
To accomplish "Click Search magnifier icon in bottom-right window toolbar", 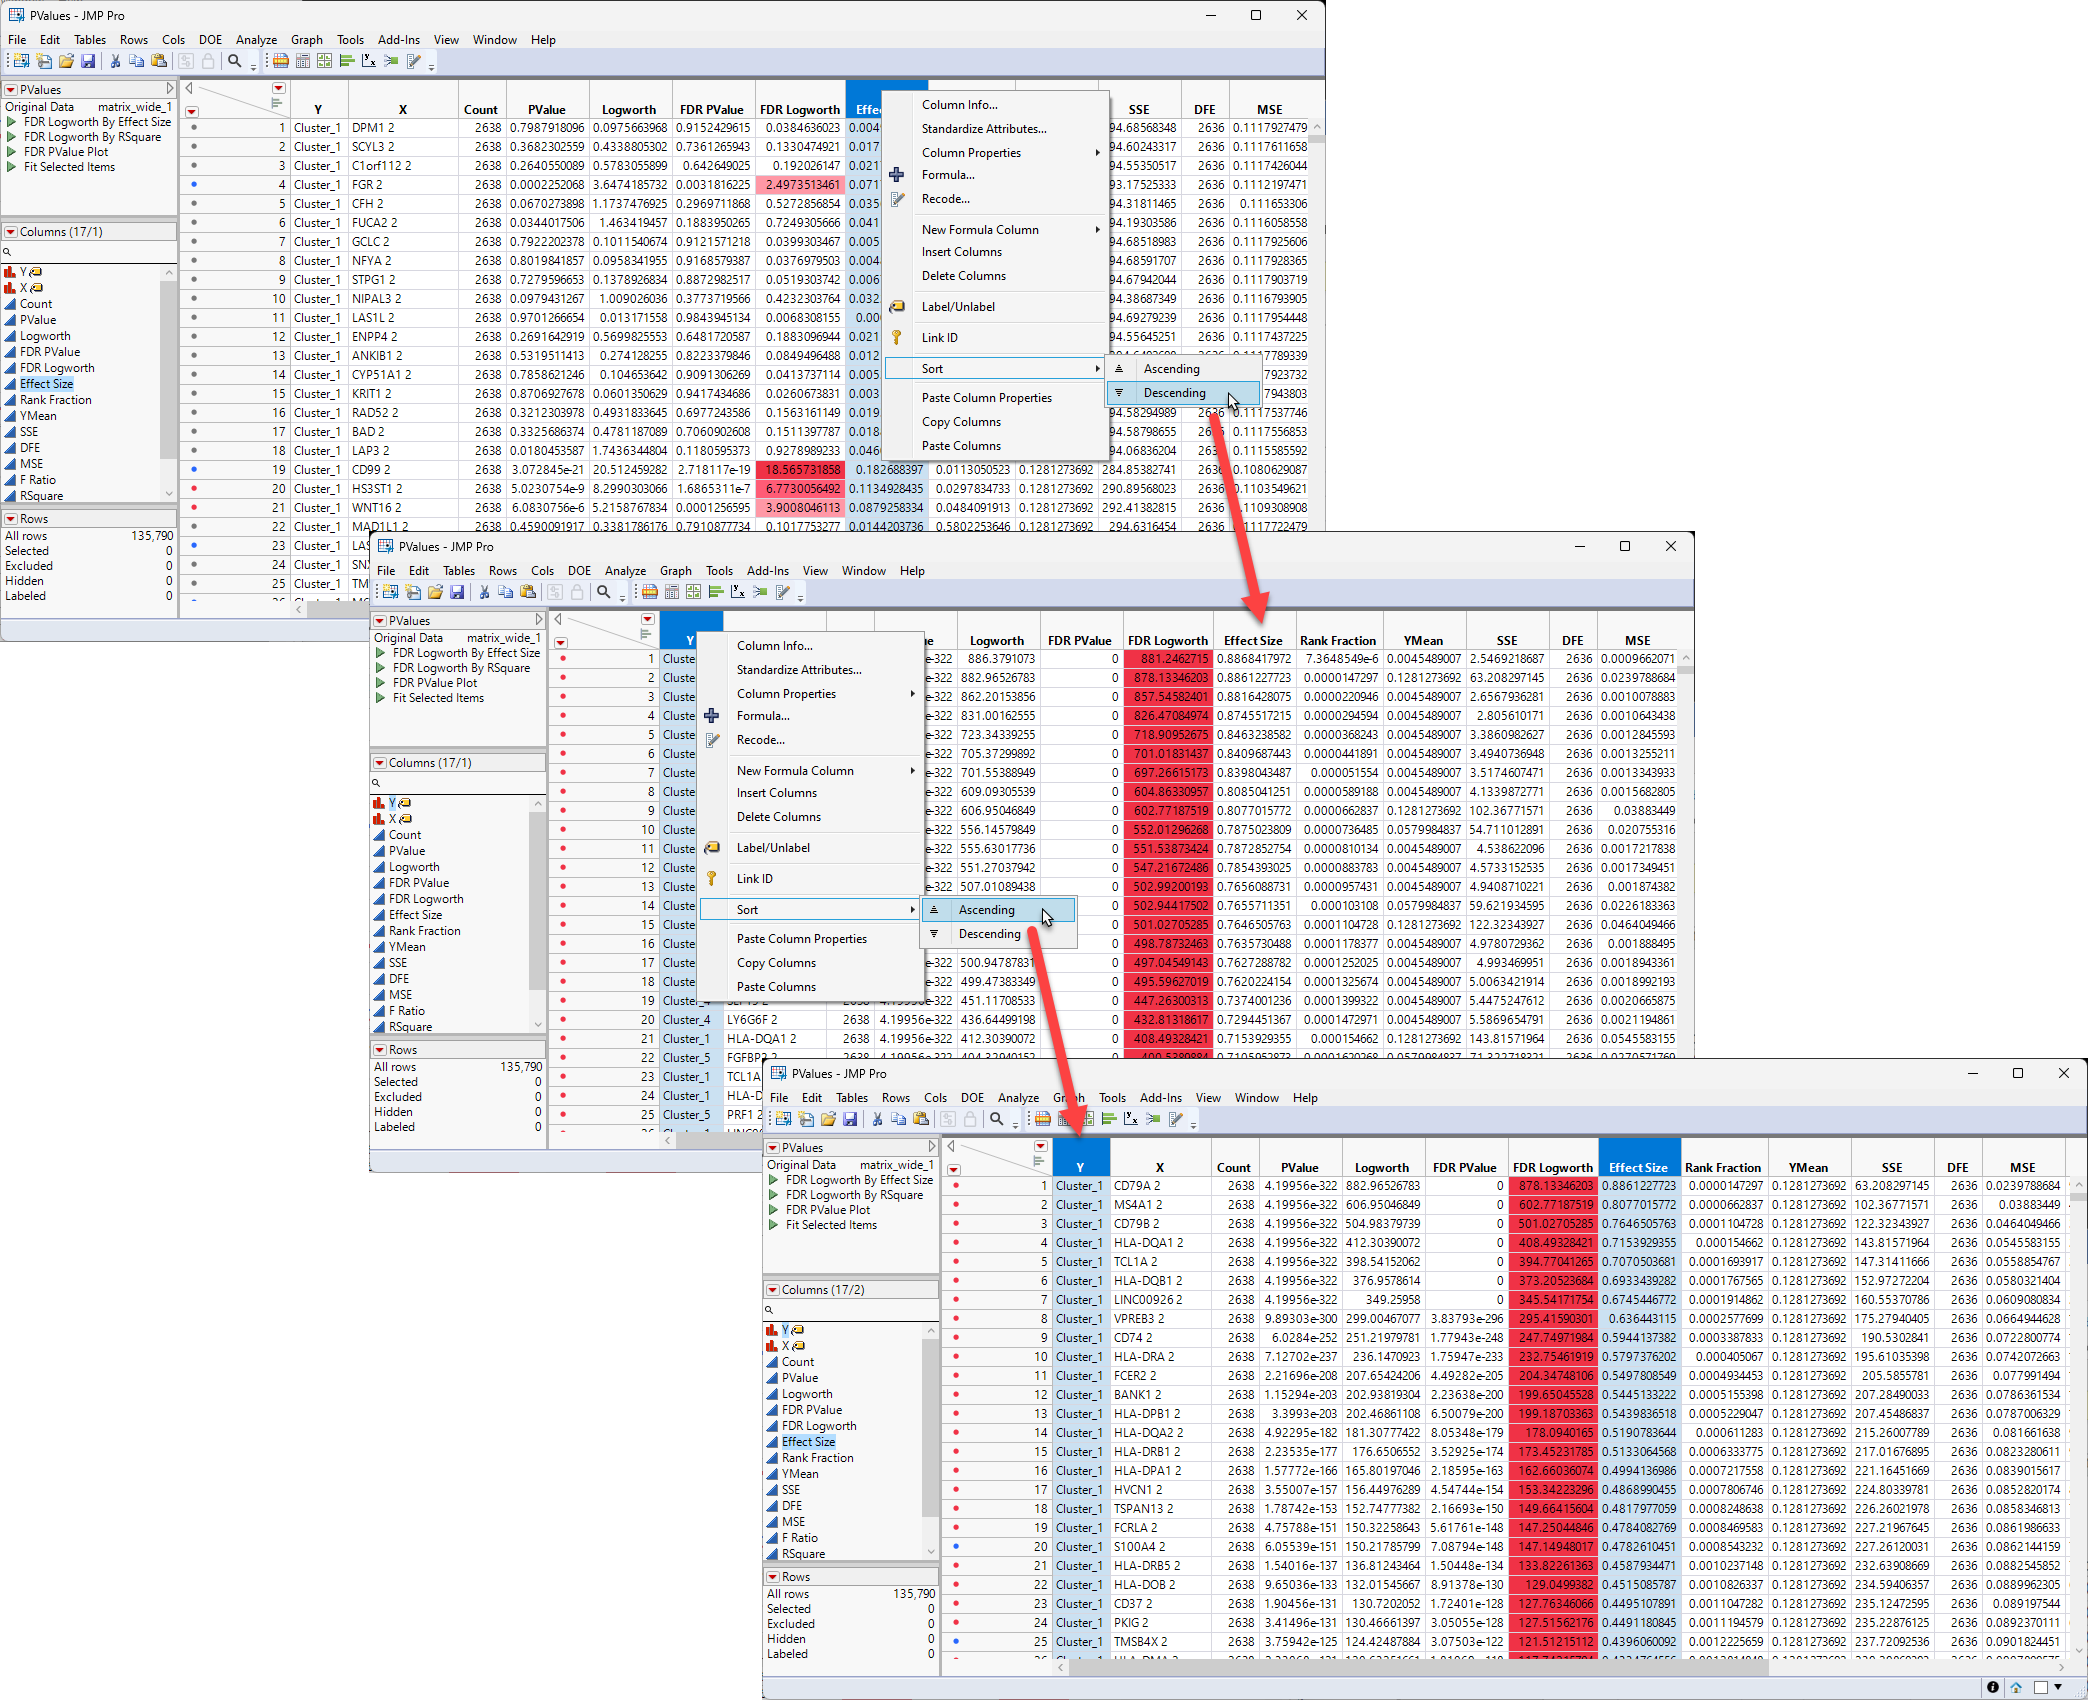I will [996, 1119].
